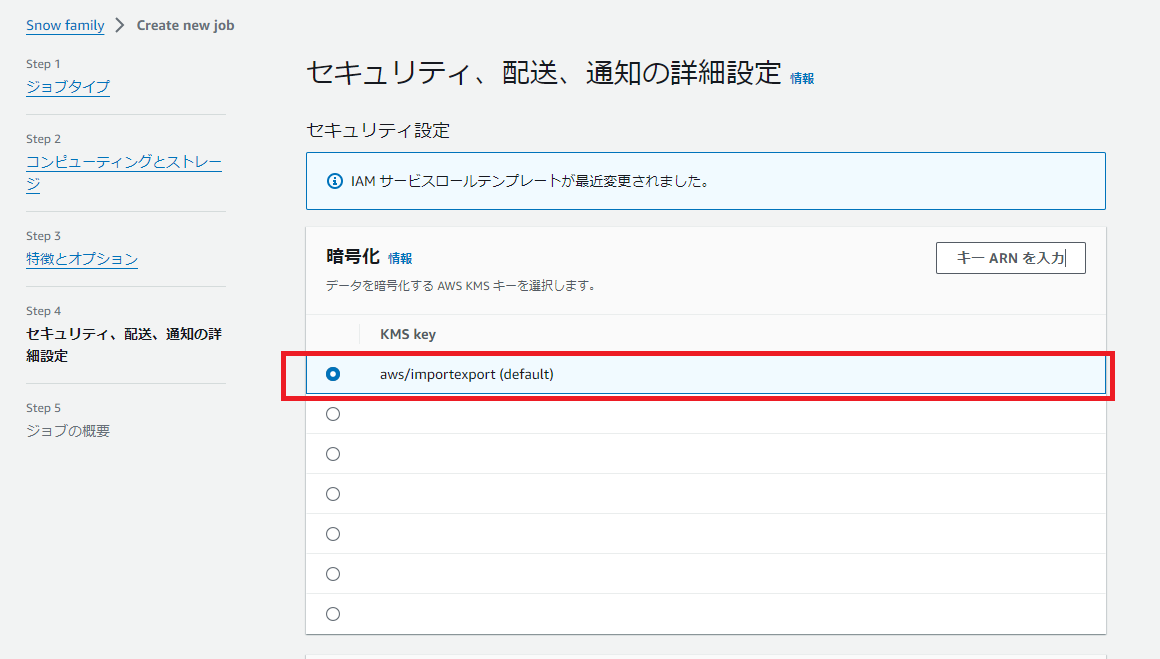The image size is (1160, 659).
Task: Select the last KMS key radio button
Action: pyautogui.click(x=333, y=614)
